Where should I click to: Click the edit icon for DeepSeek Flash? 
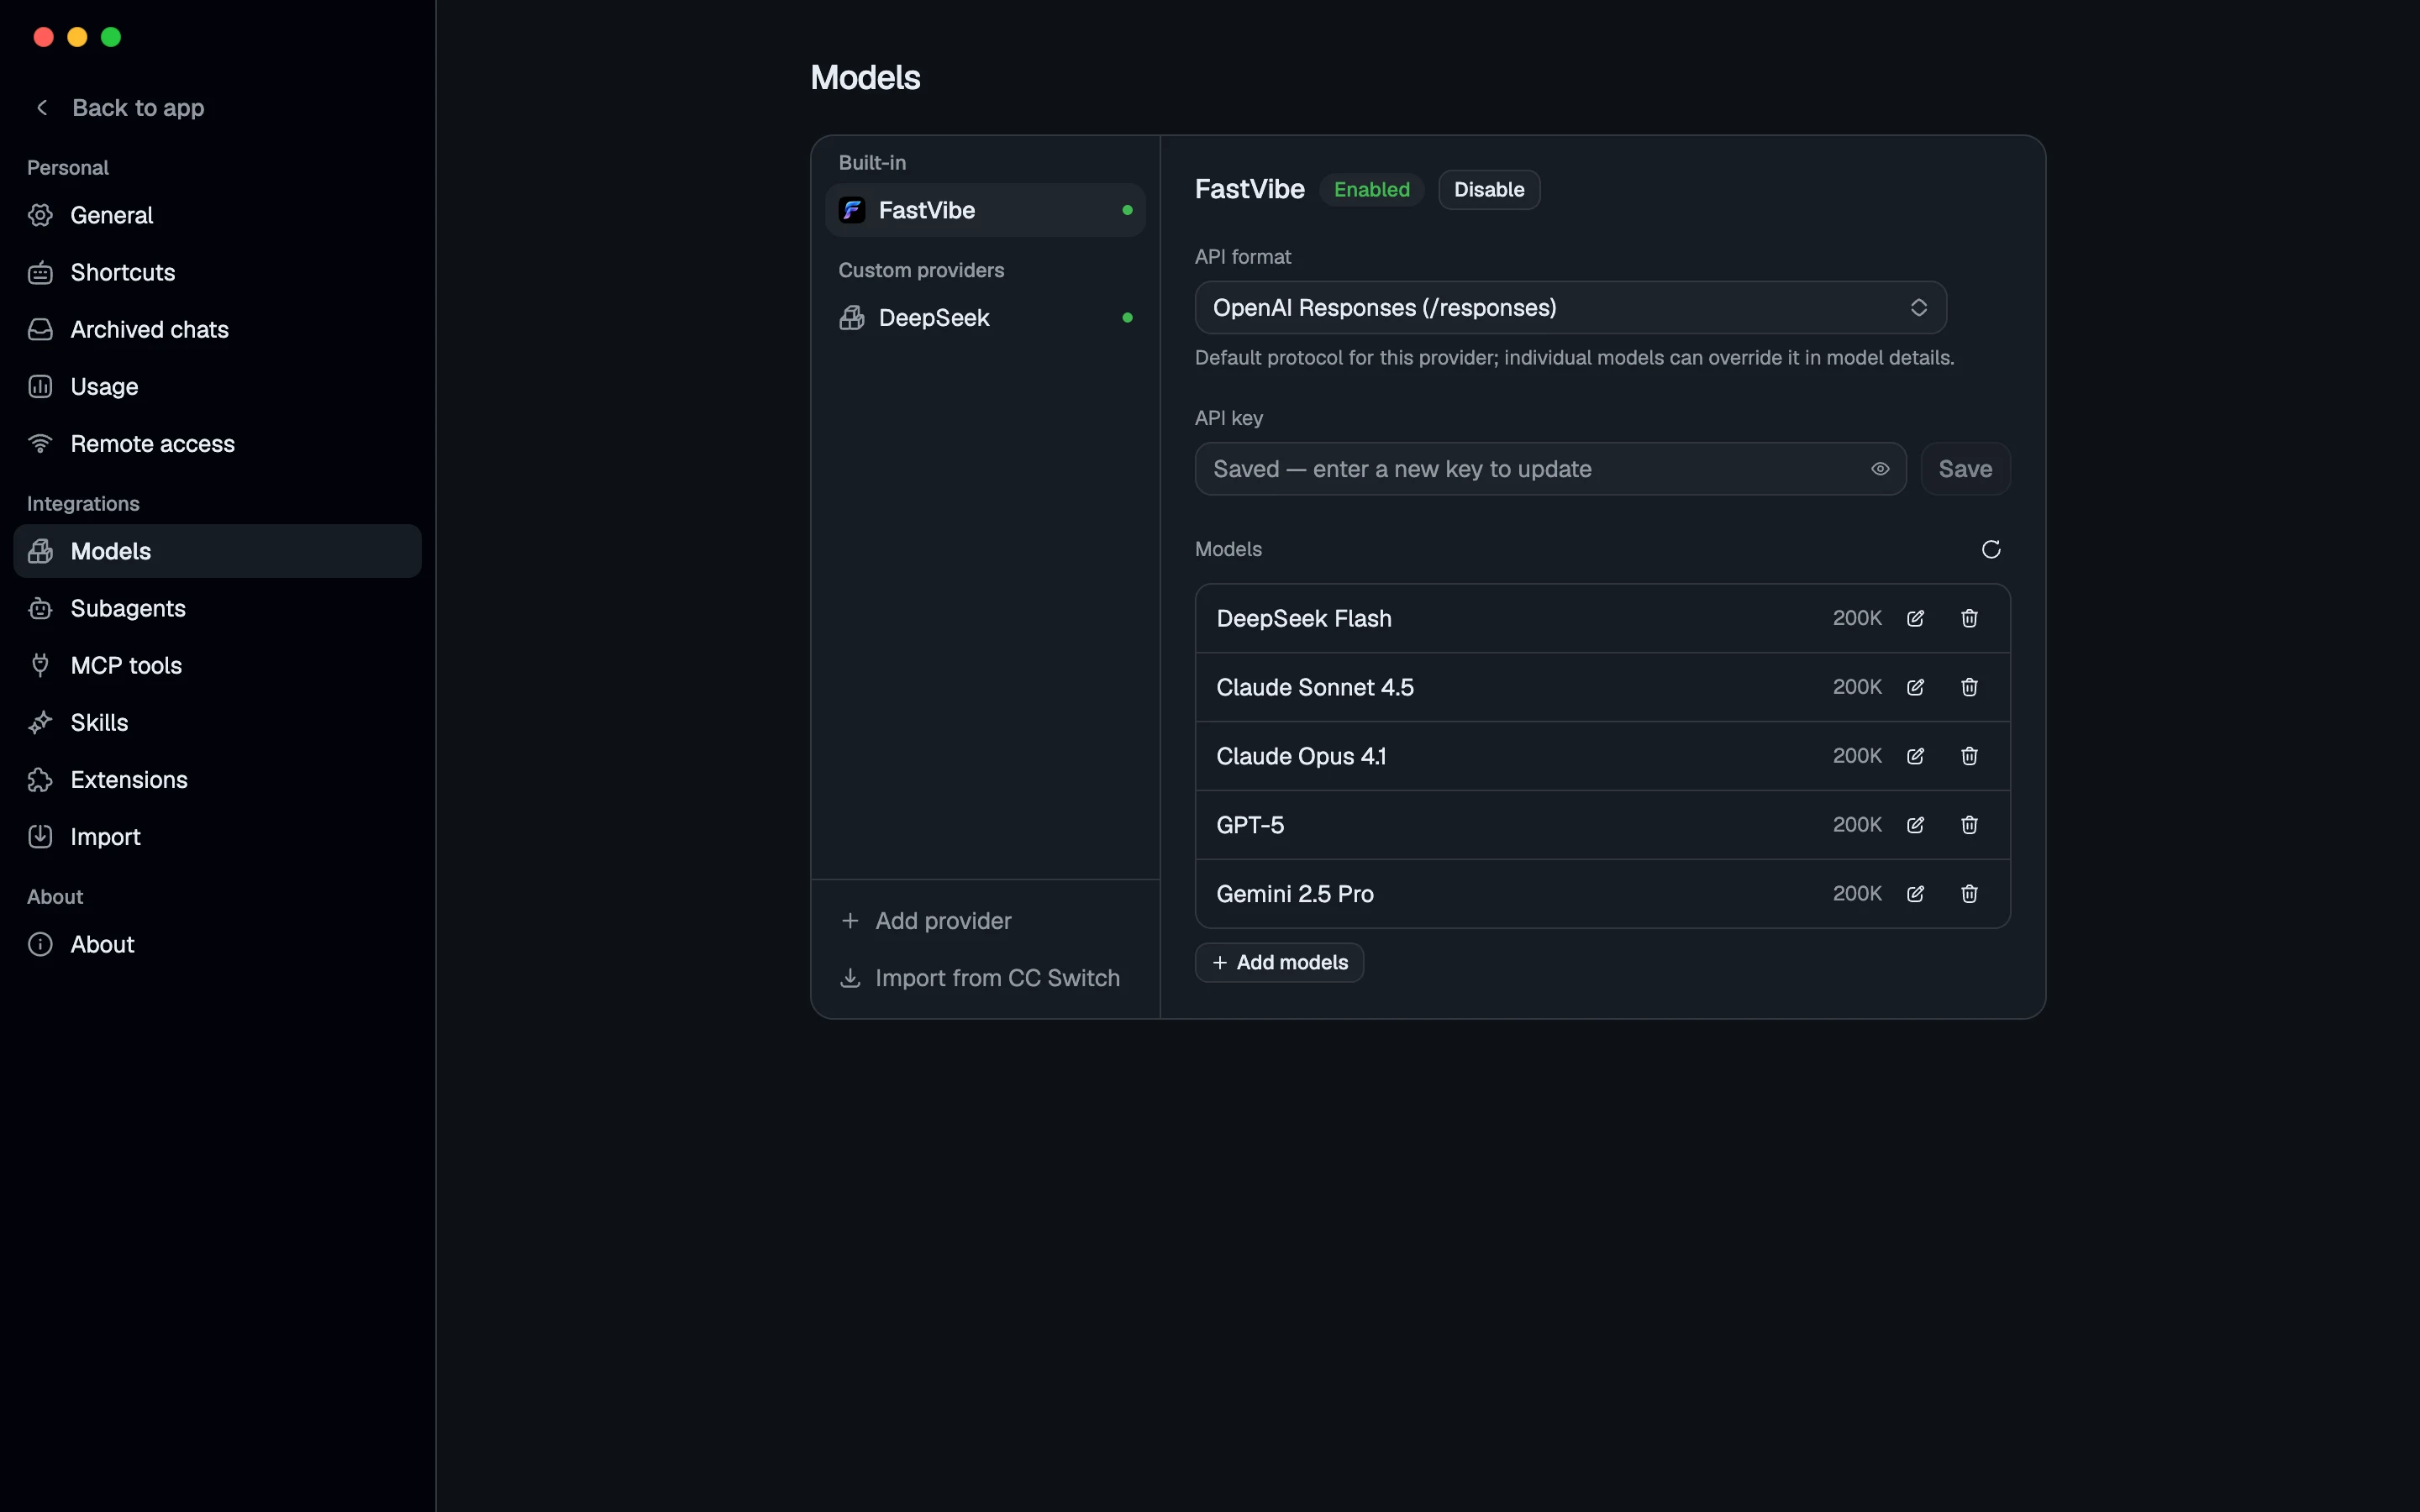[1915, 618]
